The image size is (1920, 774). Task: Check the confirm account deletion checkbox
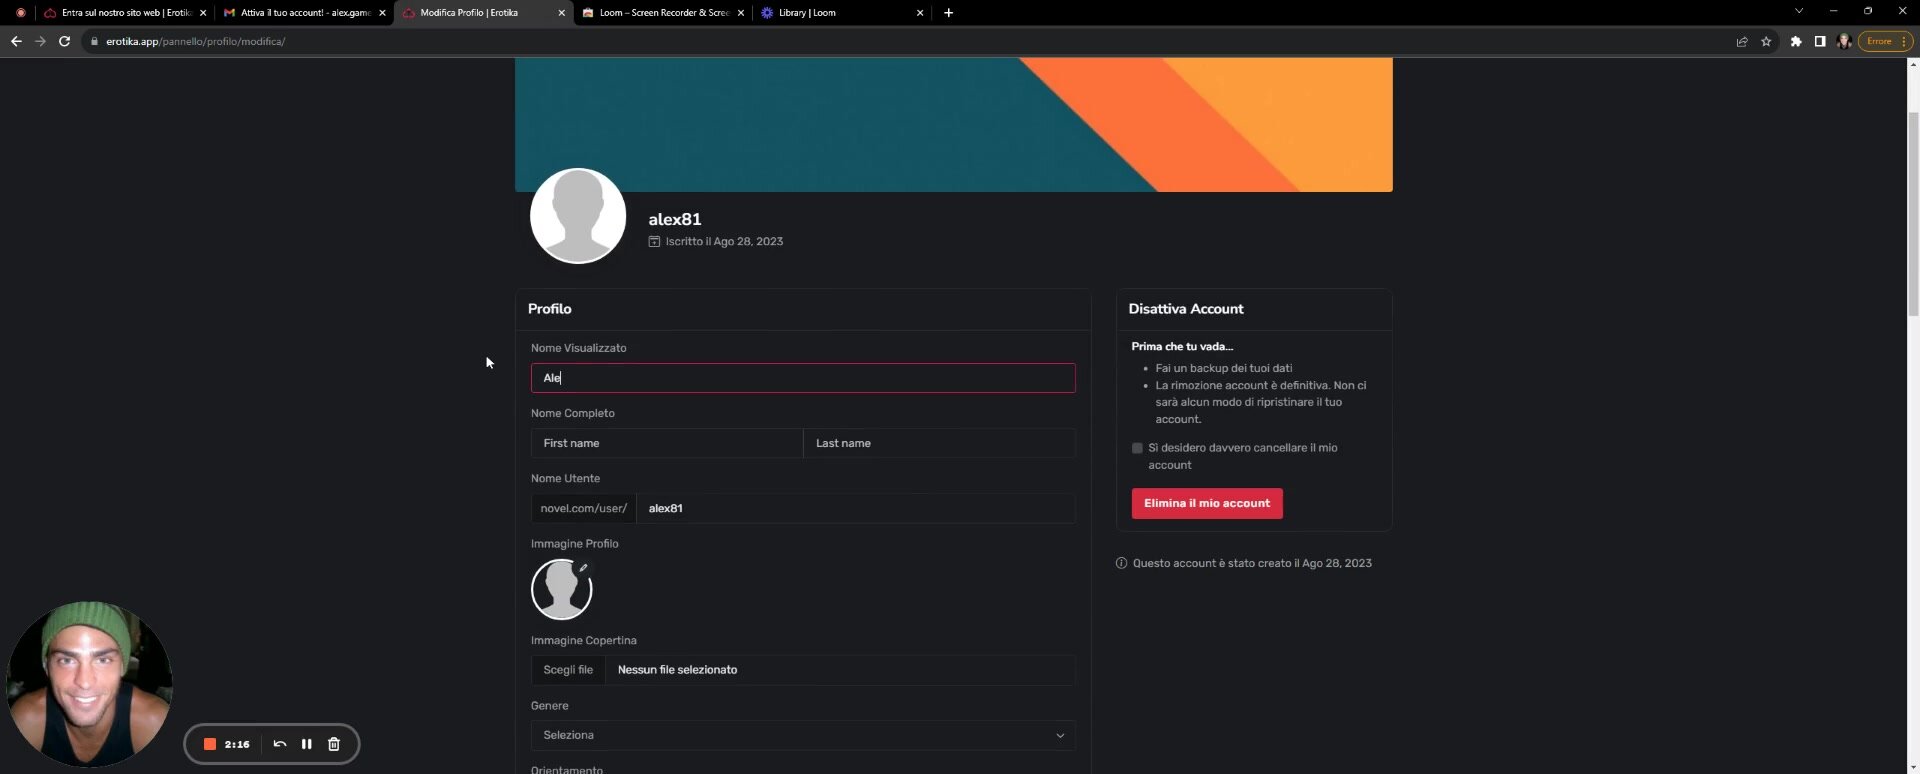pos(1137,448)
